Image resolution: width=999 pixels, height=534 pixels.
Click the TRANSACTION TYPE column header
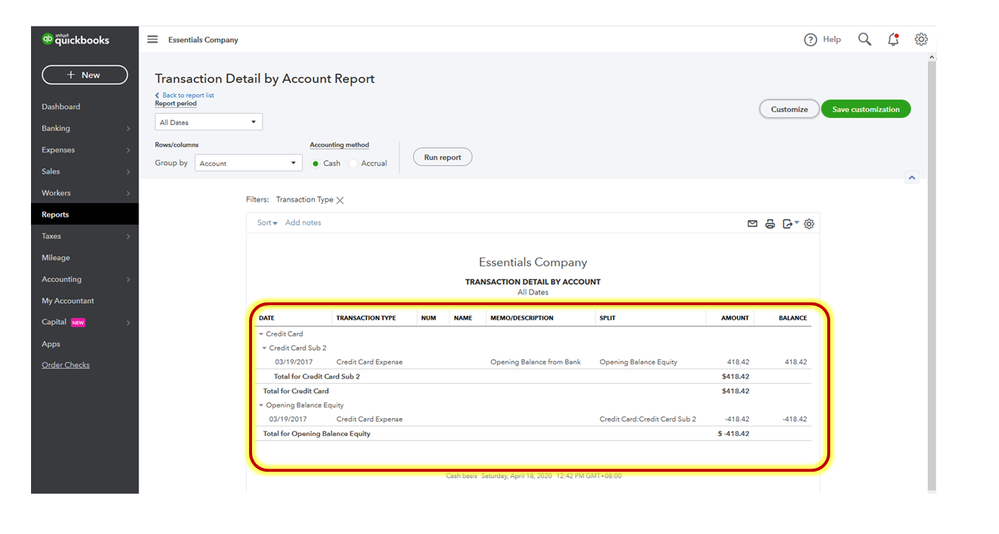[366, 318]
